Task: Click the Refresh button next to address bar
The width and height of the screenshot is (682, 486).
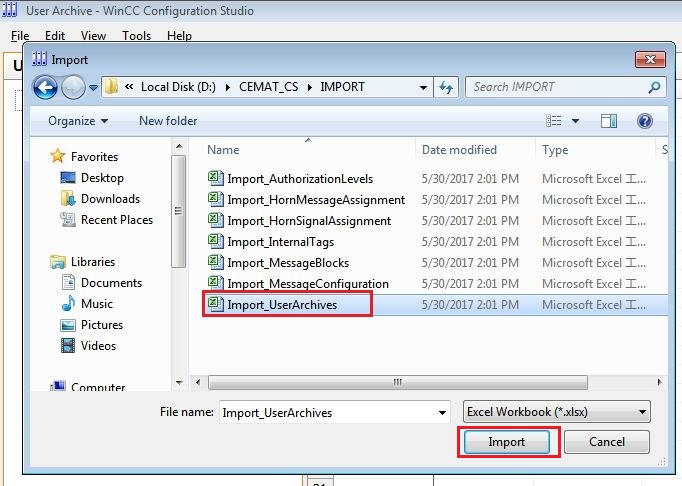Action: click(x=446, y=87)
